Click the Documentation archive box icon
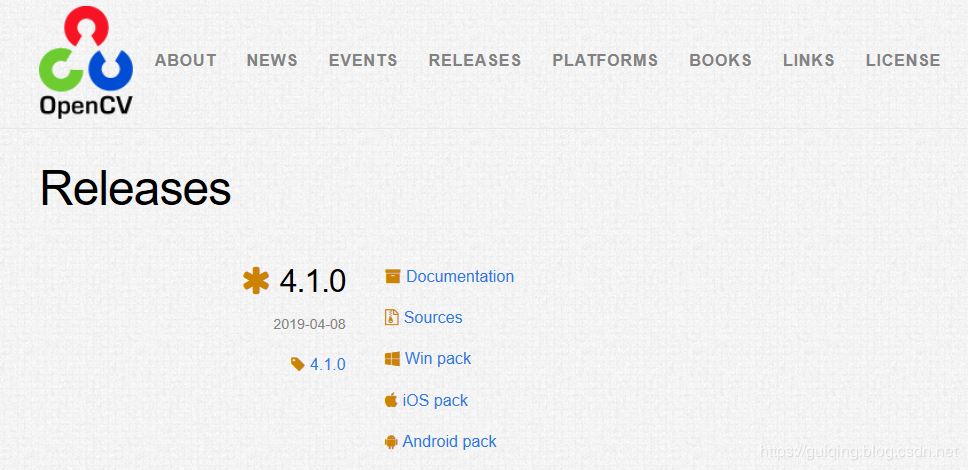Screen dimensions: 968x470 pos(392,277)
